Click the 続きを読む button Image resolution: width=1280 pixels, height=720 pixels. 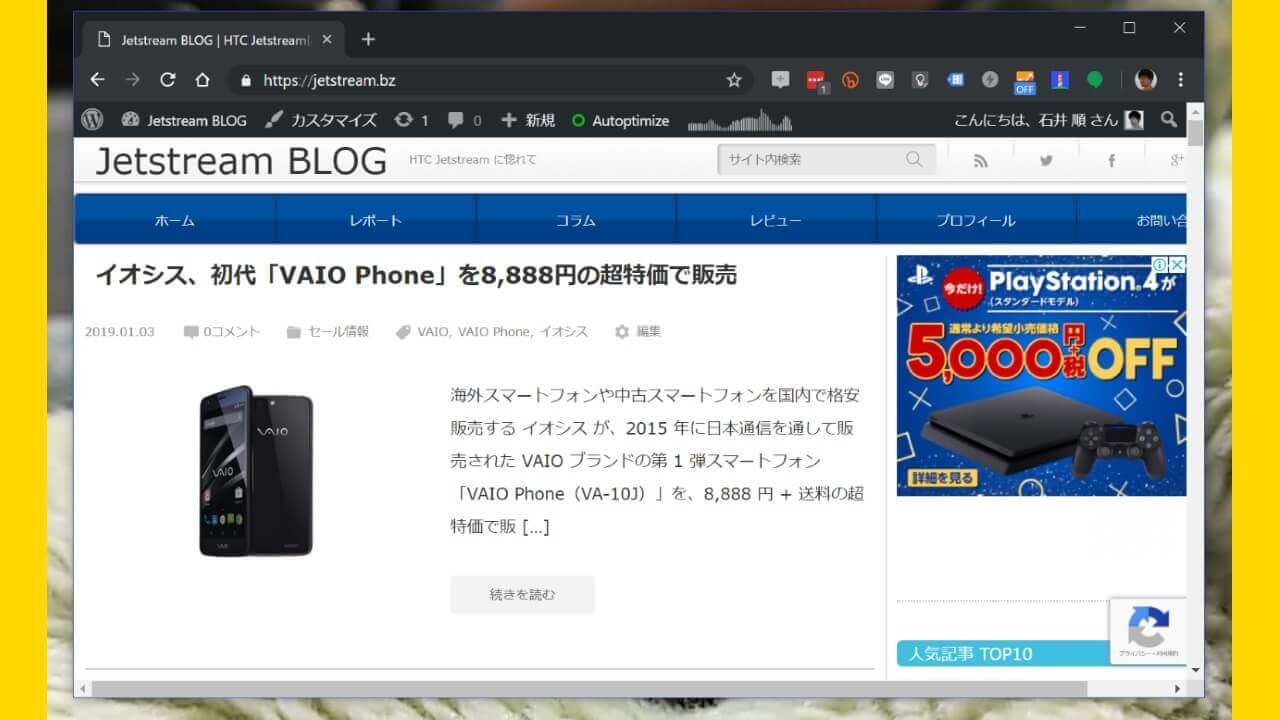coord(522,594)
